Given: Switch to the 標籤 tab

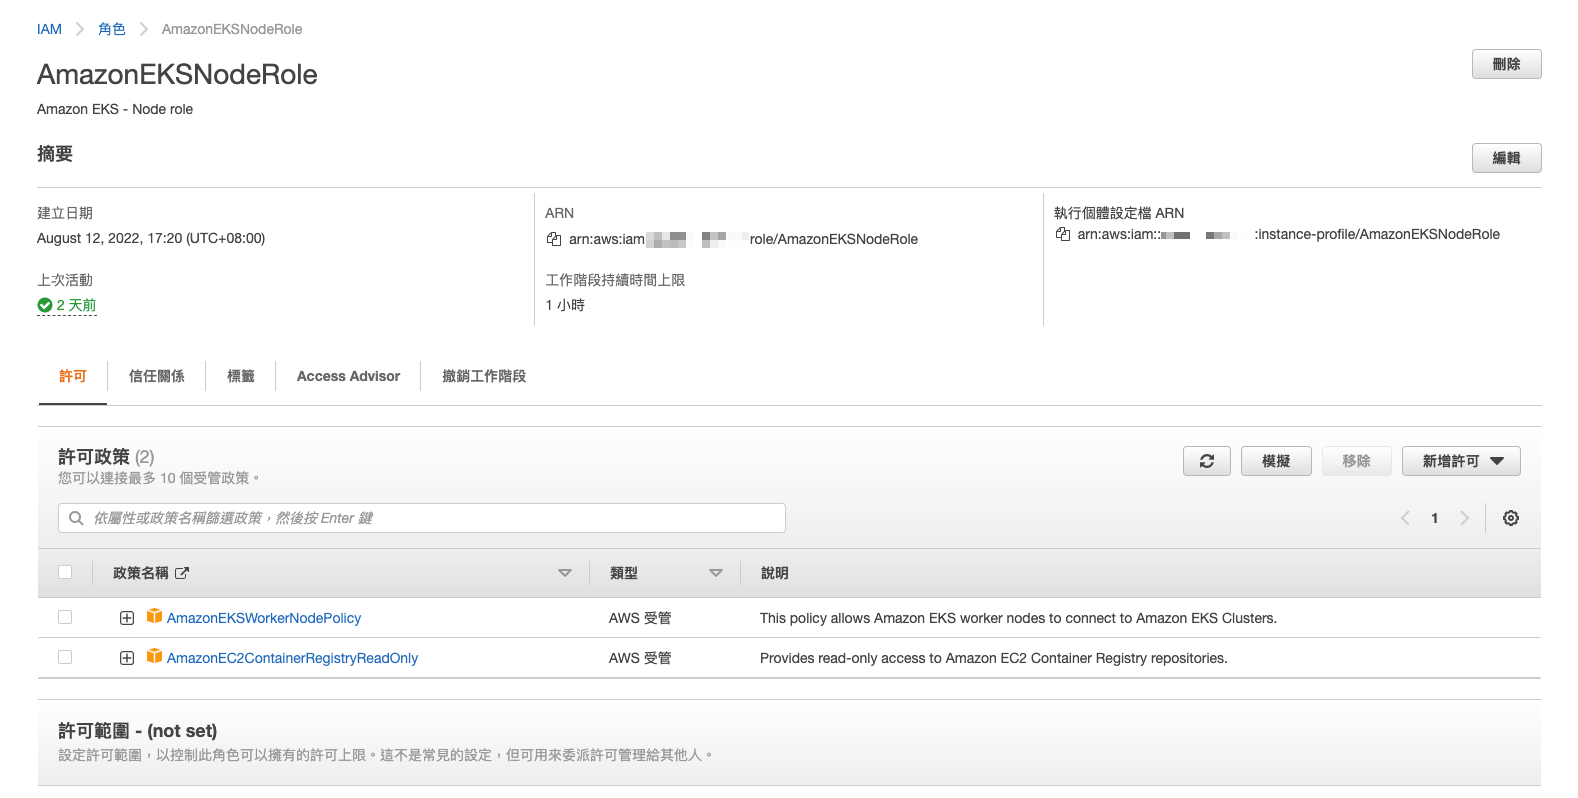Looking at the screenshot, I should pyautogui.click(x=241, y=376).
